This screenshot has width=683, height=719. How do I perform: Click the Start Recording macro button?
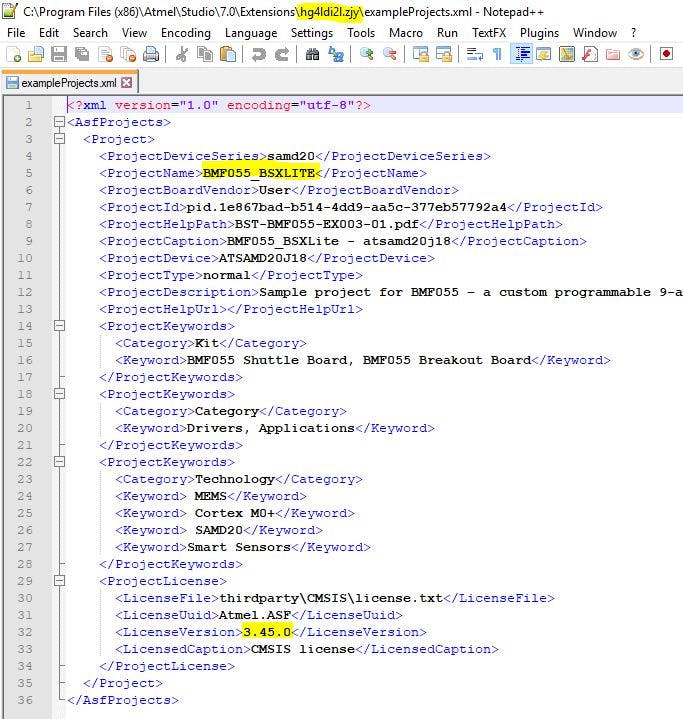(x=667, y=54)
